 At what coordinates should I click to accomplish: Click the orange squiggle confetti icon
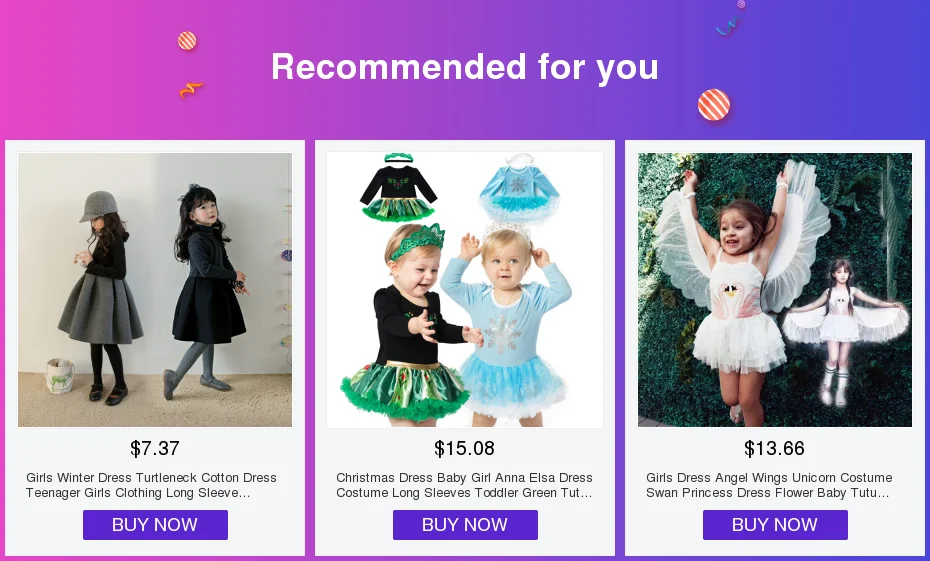tap(191, 90)
